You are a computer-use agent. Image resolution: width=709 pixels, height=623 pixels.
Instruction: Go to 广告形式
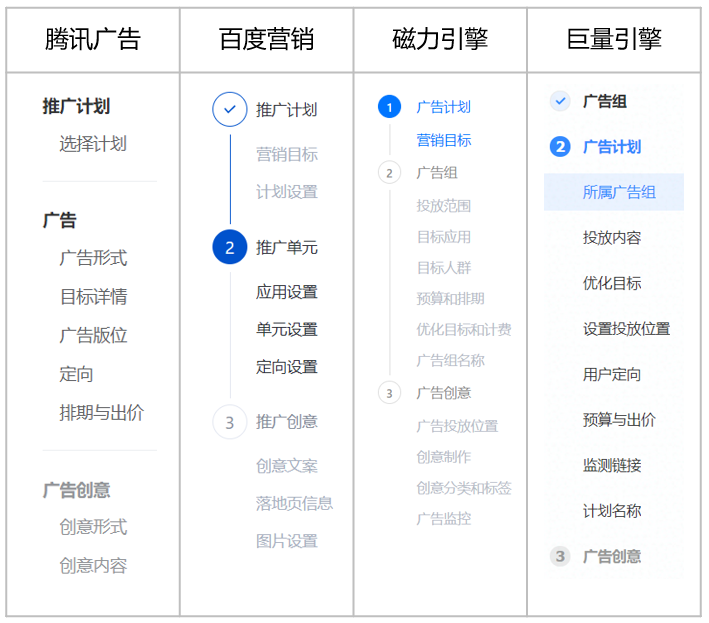coord(93,258)
